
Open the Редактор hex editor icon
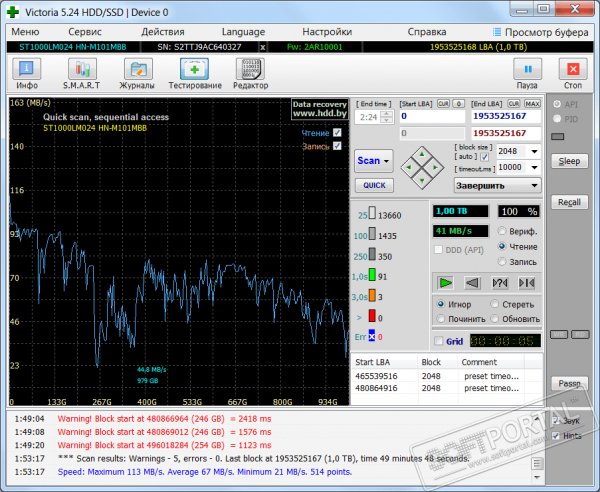[250, 69]
